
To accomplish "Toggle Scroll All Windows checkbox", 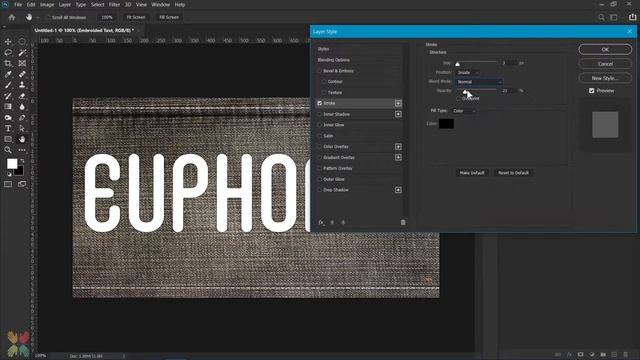I will coord(48,18).
